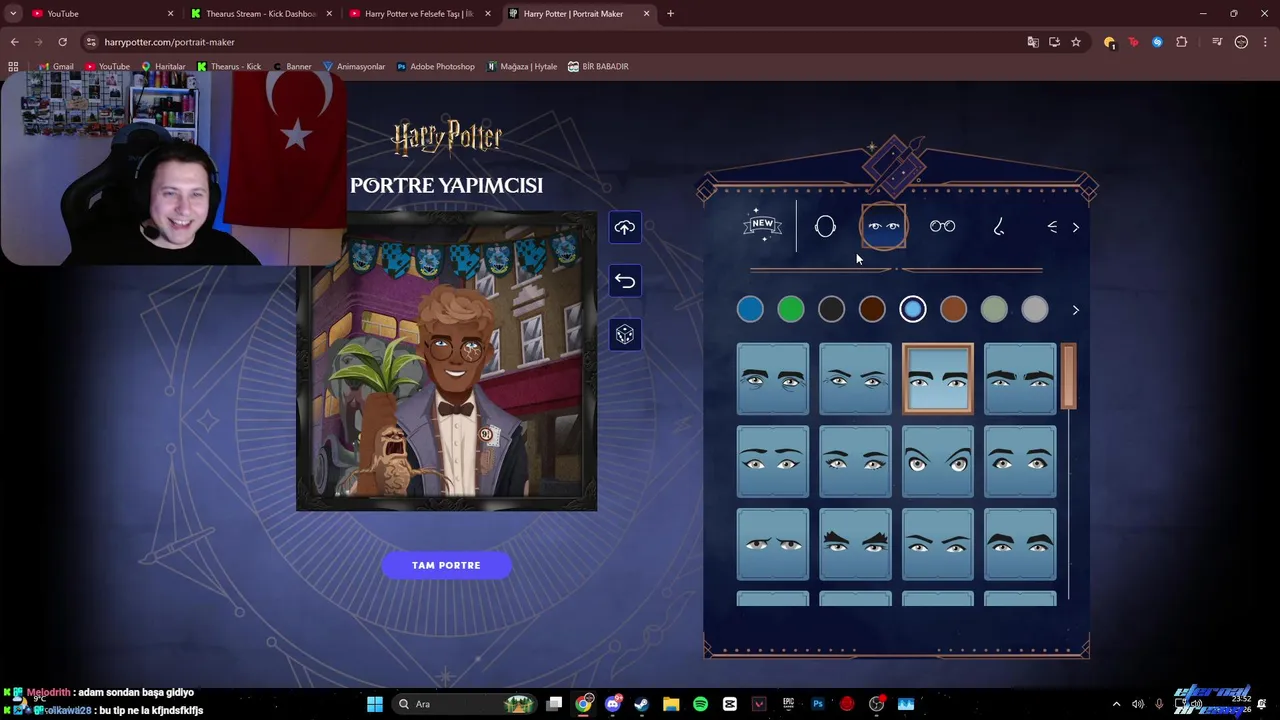The image size is (1280, 720).
Task: Reload the current page
Action: click(62, 42)
